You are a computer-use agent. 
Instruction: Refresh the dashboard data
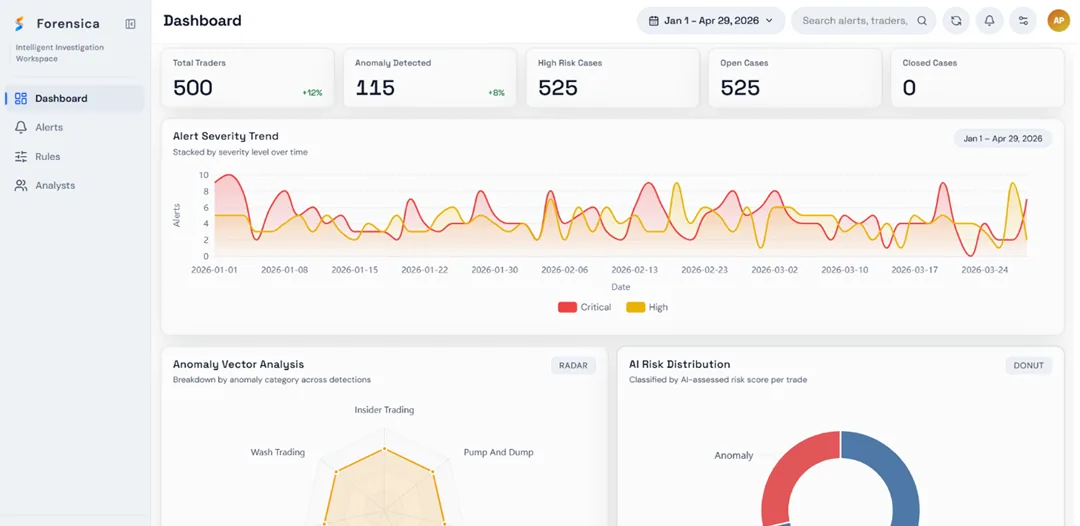(x=956, y=21)
